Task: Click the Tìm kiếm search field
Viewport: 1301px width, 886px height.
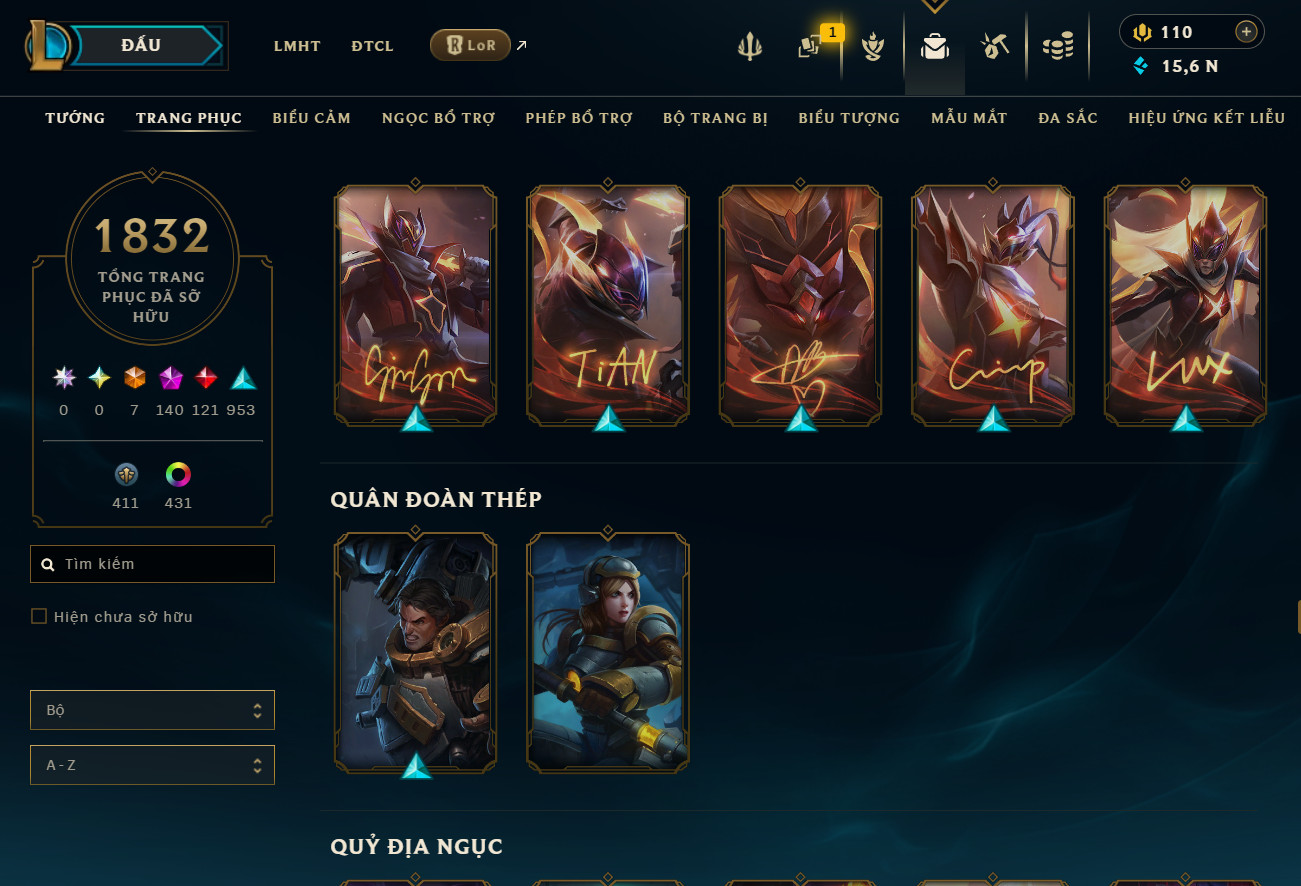Action: tap(152, 564)
